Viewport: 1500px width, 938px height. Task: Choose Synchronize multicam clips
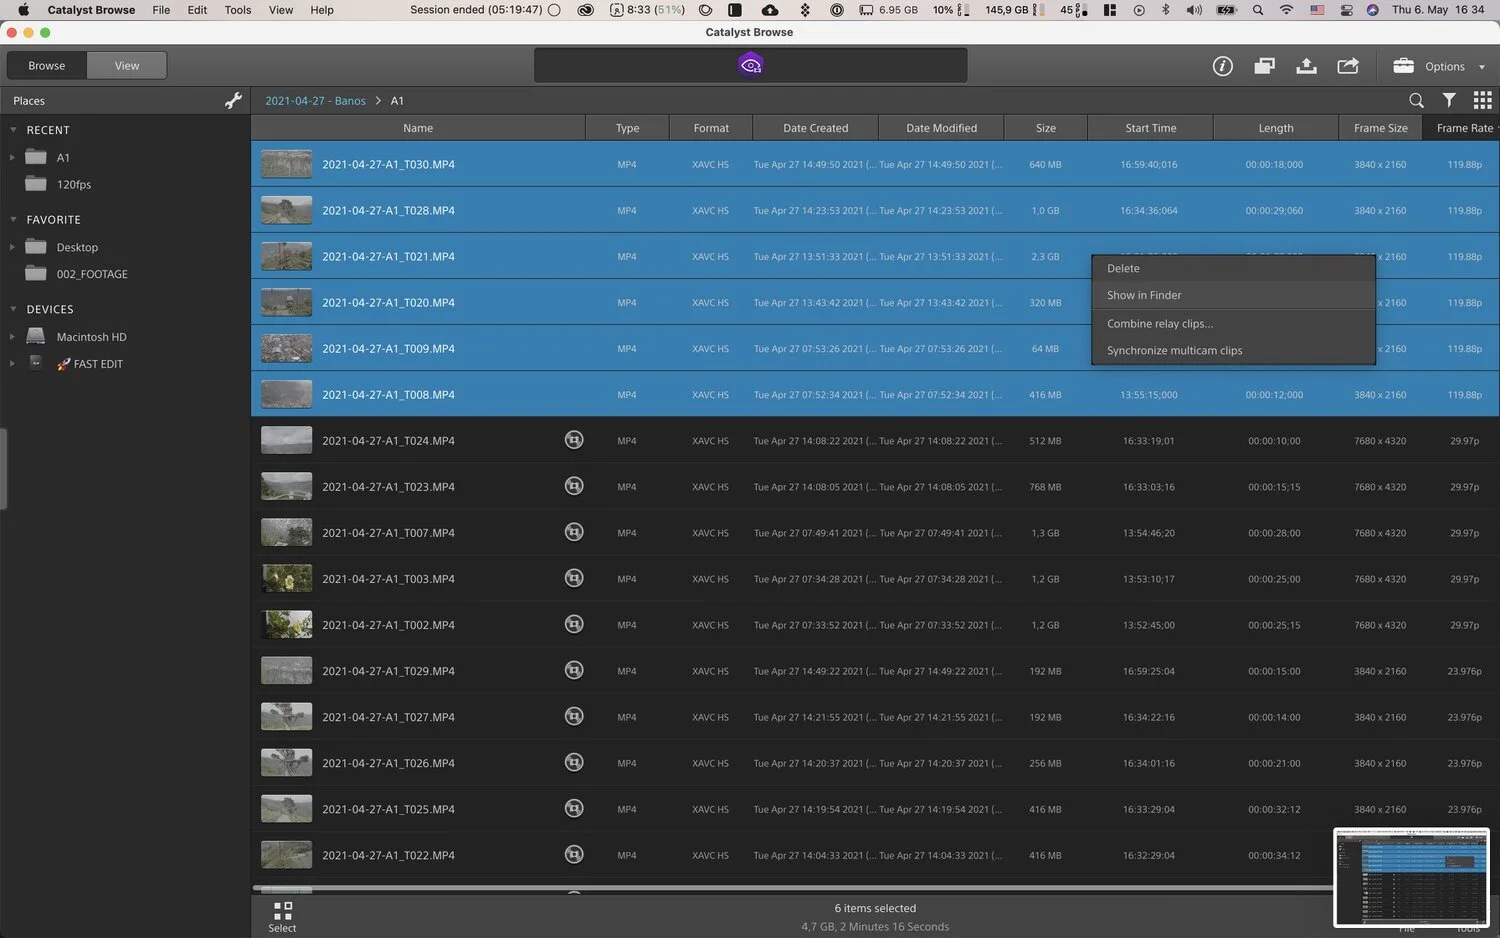pyautogui.click(x=1233, y=350)
